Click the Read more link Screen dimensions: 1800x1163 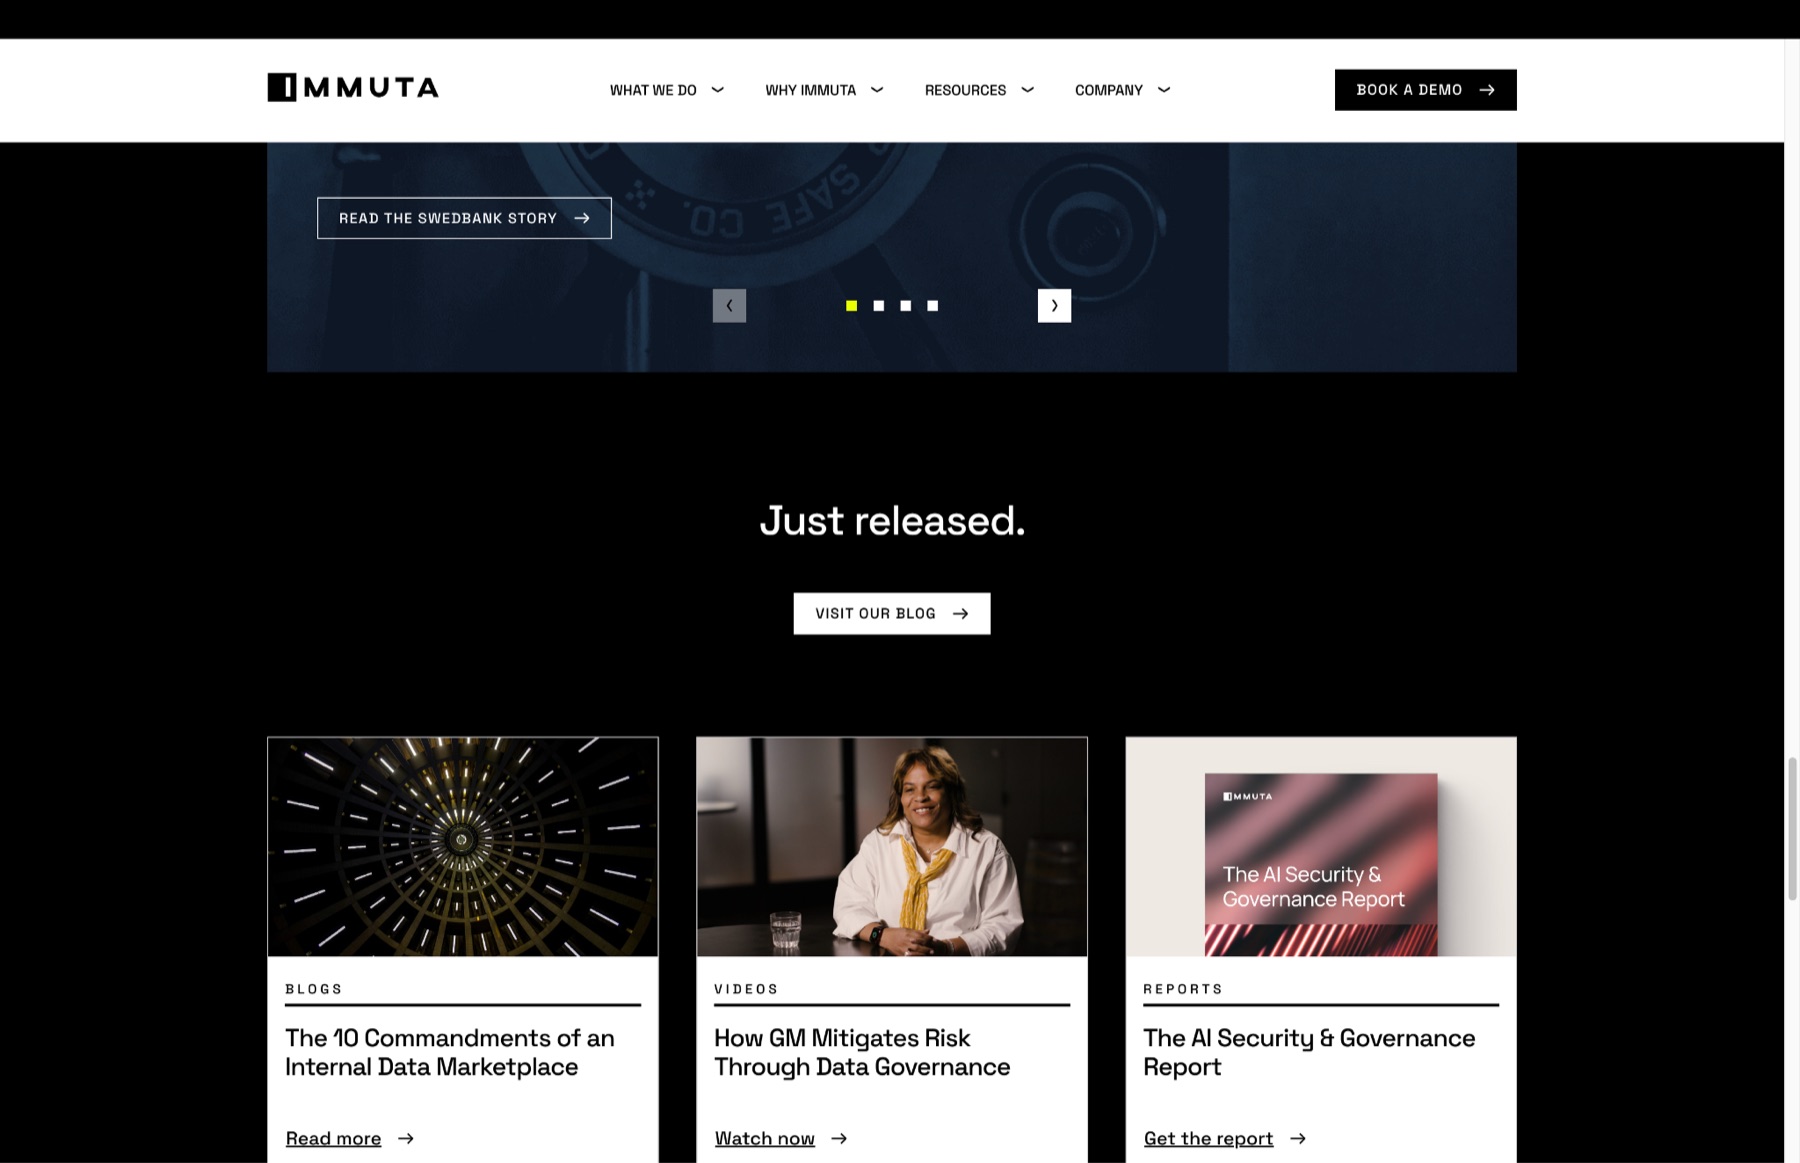333,1139
